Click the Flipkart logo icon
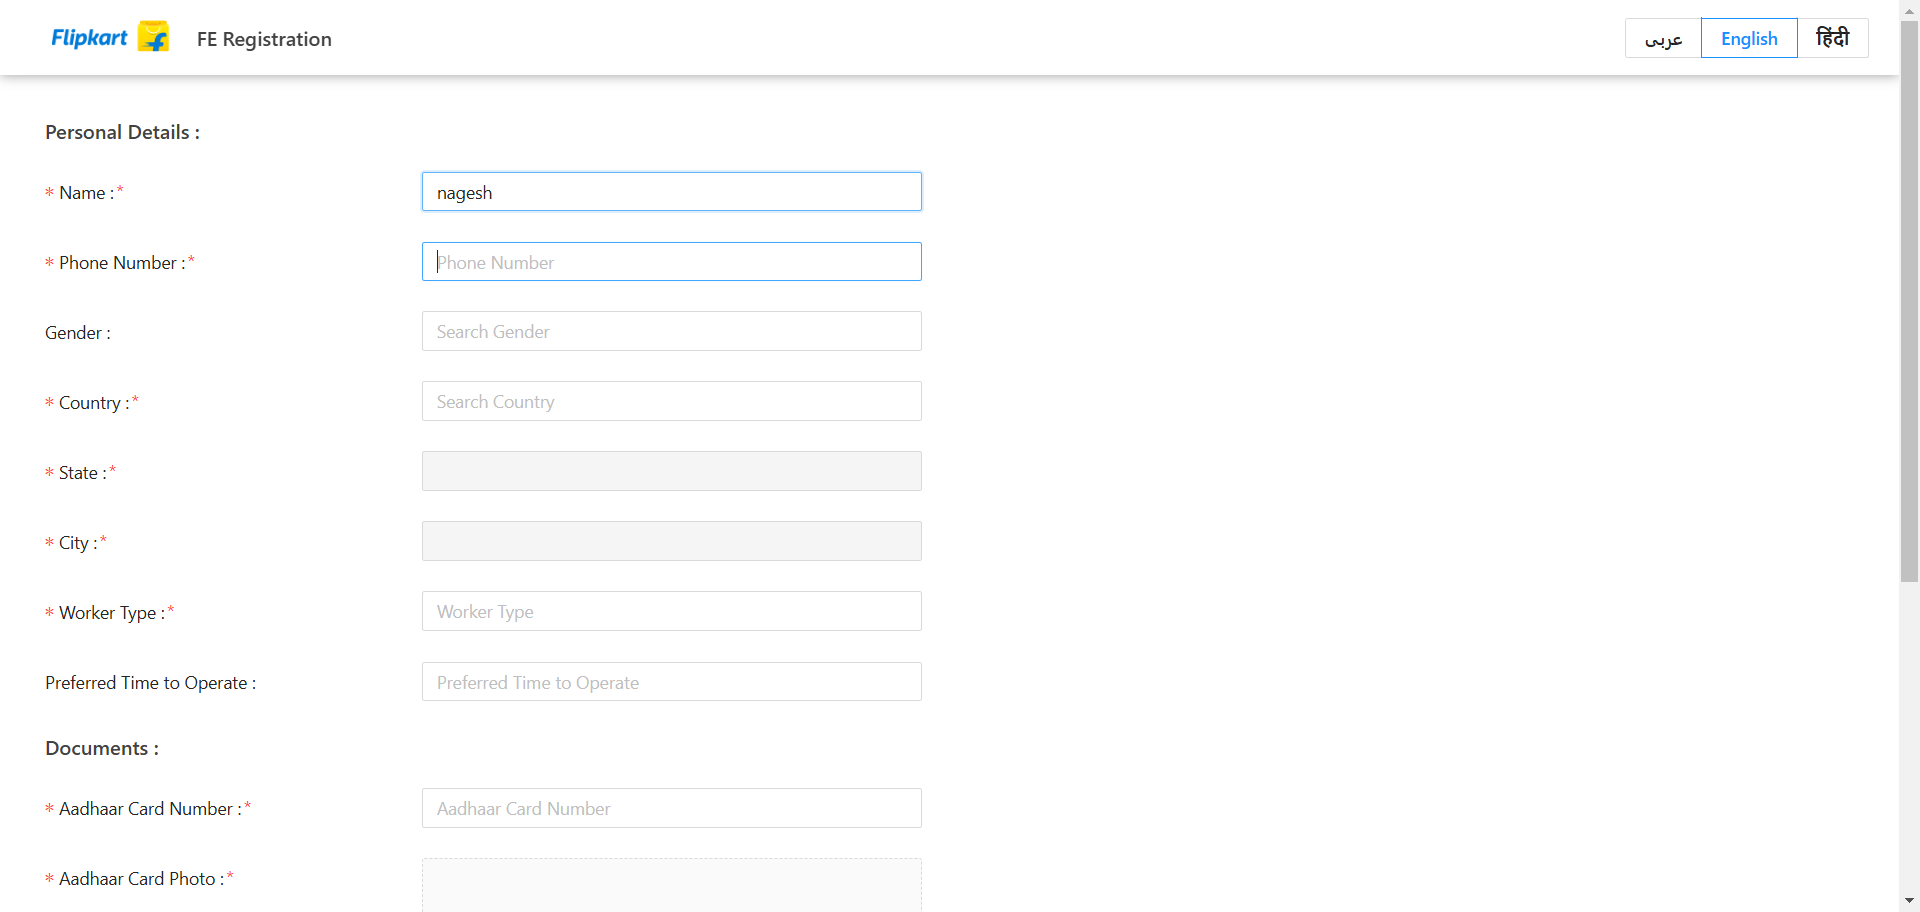The image size is (1920, 912). click(x=153, y=37)
